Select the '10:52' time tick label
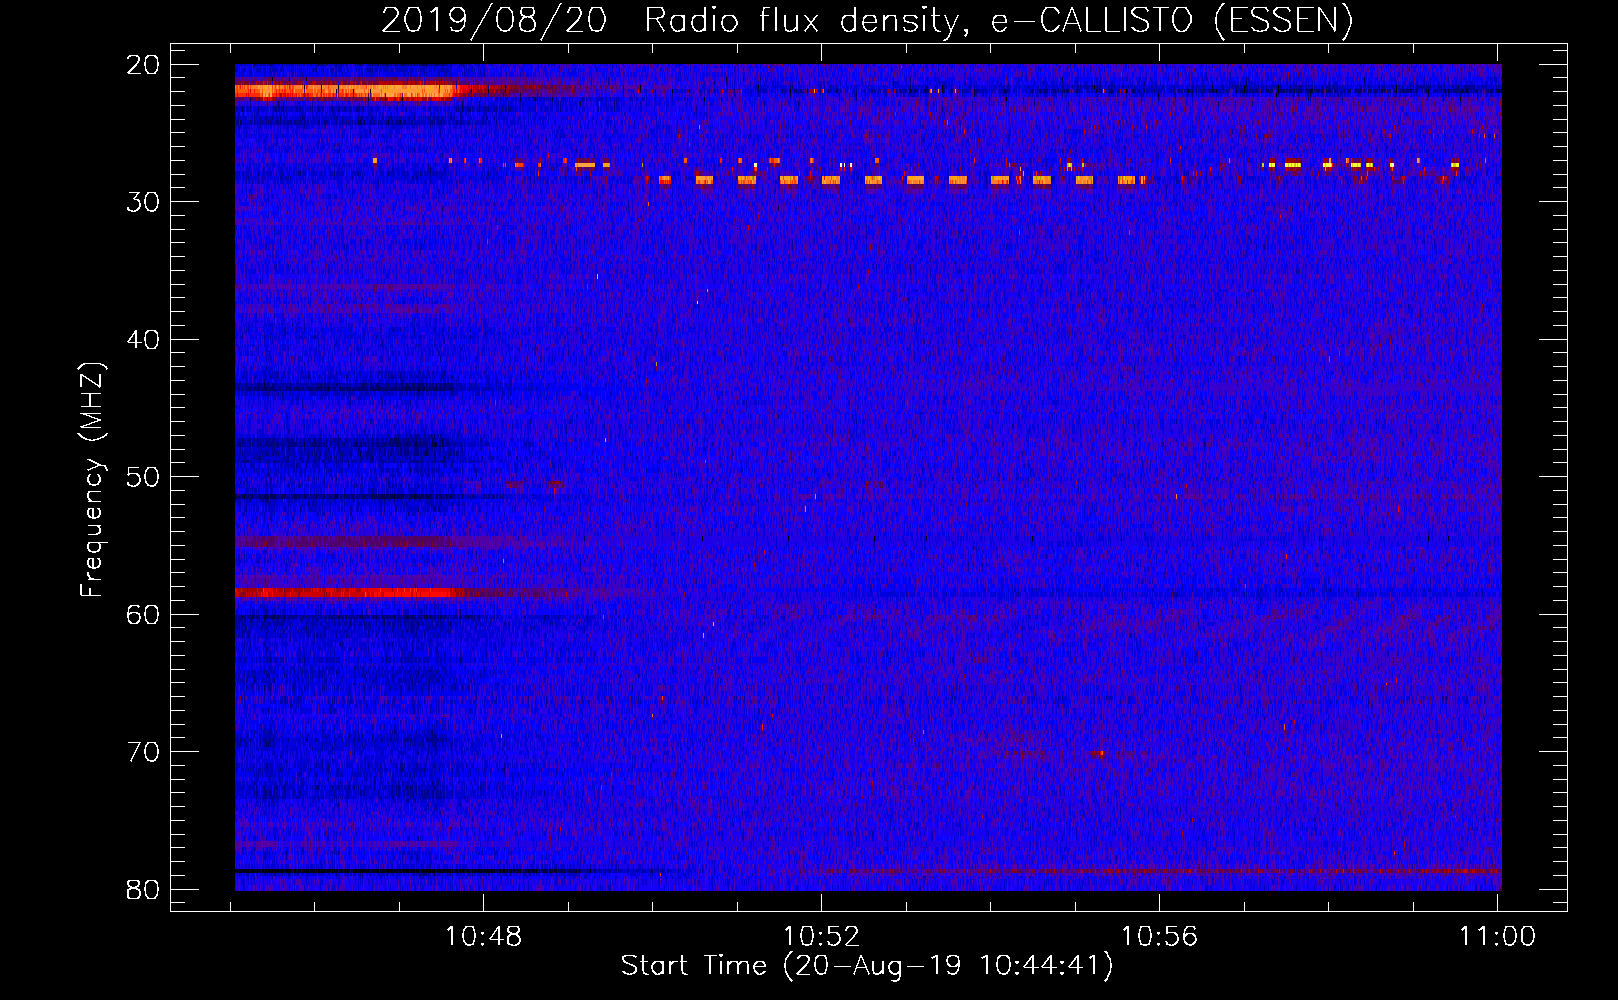The height and width of the screenshot is (1000, 1618). [x=821, y=937]
